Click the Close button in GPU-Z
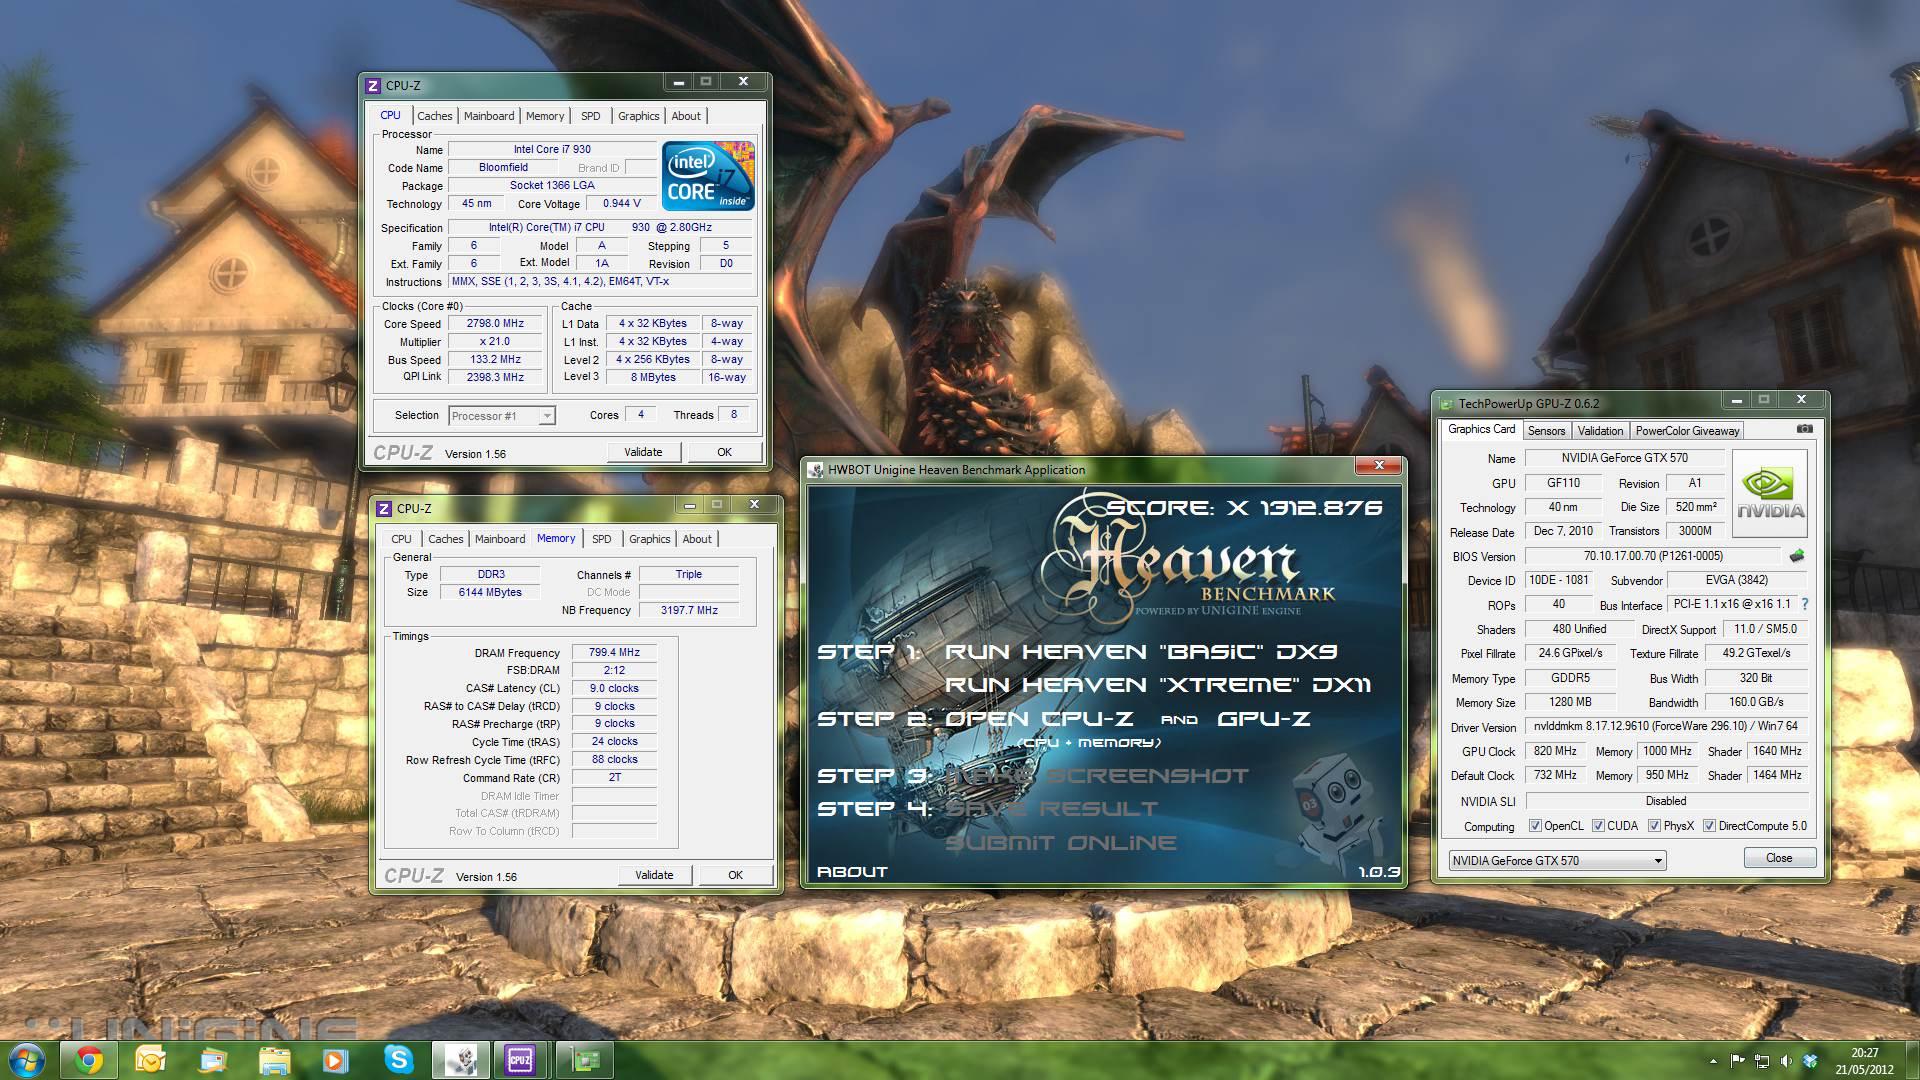Viewport: 1920px width, 1080px height. pos(1778,858)
